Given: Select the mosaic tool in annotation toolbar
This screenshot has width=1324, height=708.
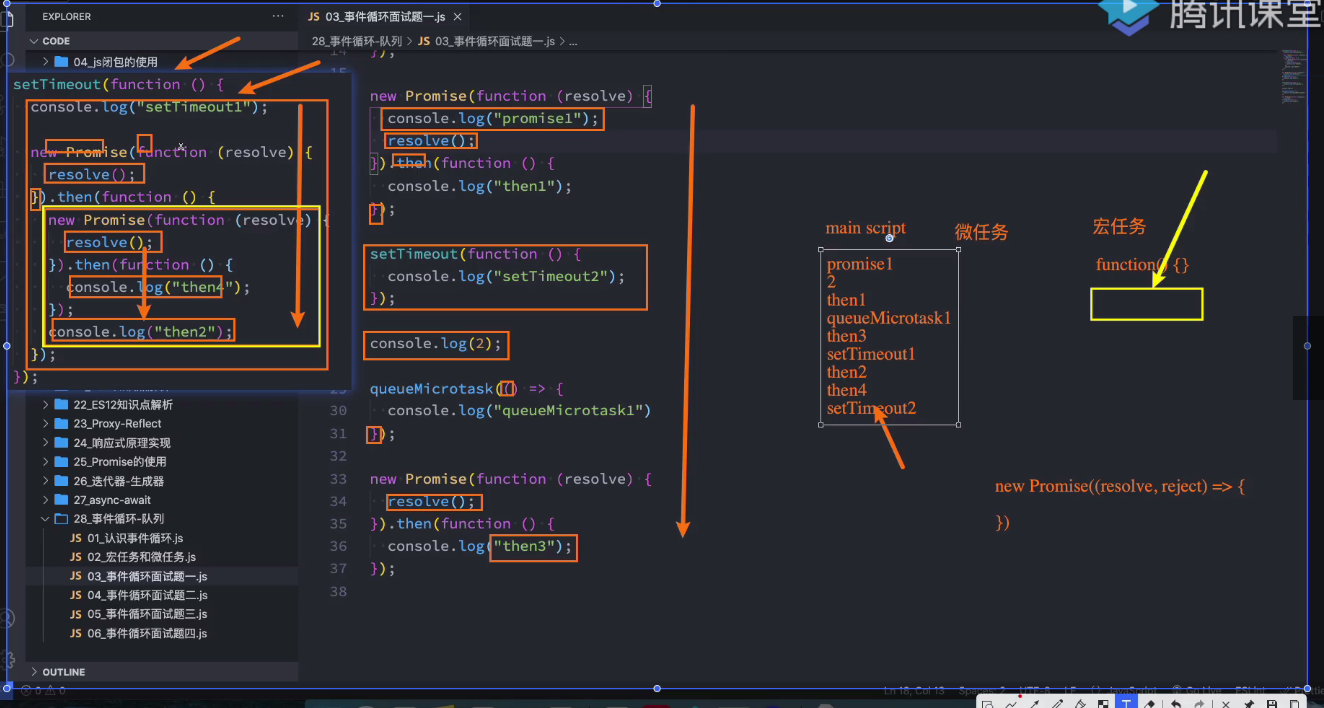Looking at the screenshot, I should (1103, 704).
